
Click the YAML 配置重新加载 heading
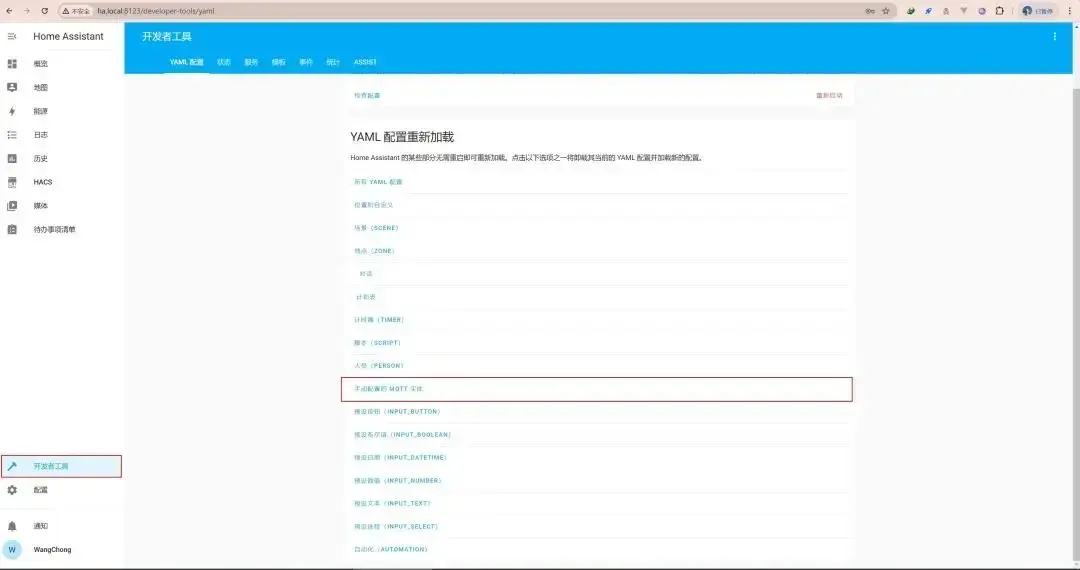(x=402, y=137)
